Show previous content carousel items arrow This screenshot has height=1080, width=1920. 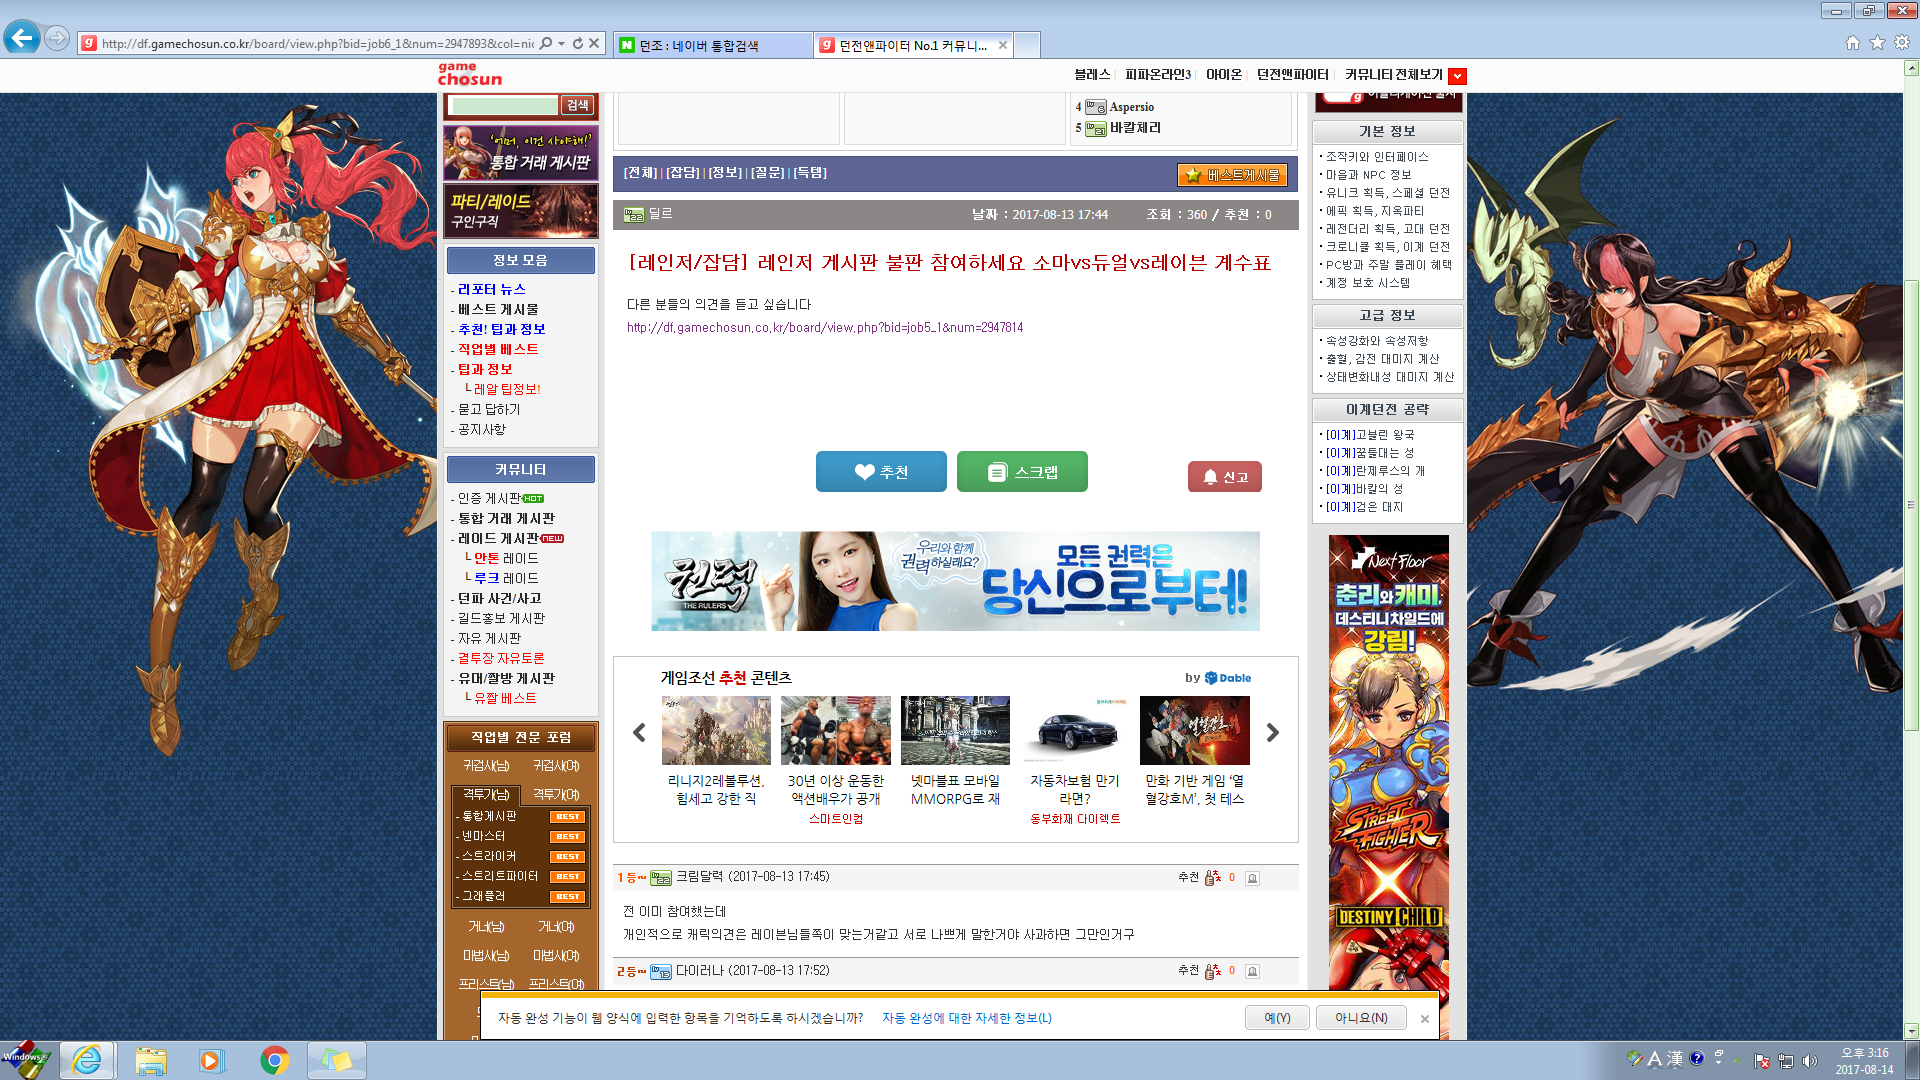pos(640,733)
